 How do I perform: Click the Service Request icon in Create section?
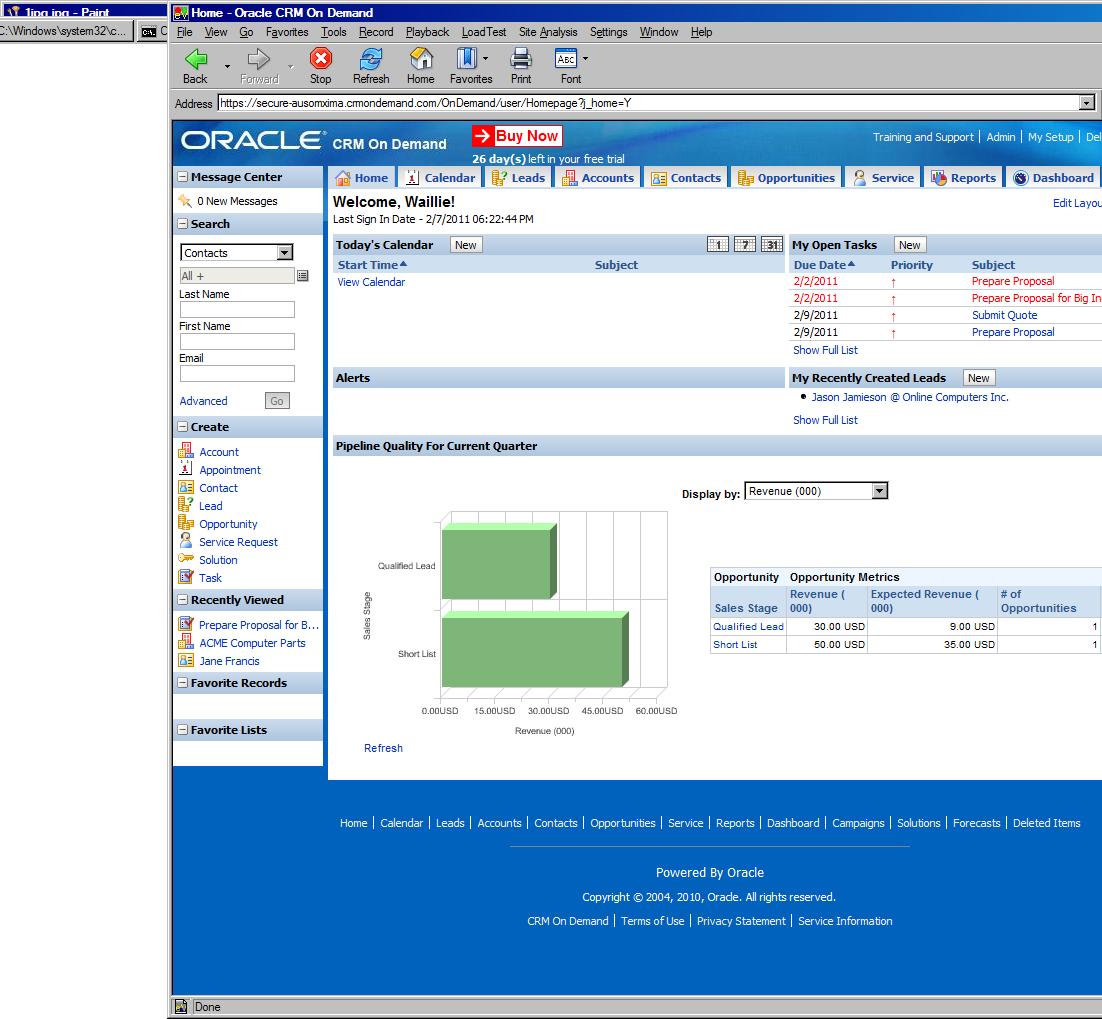click(x=186, y=540)
